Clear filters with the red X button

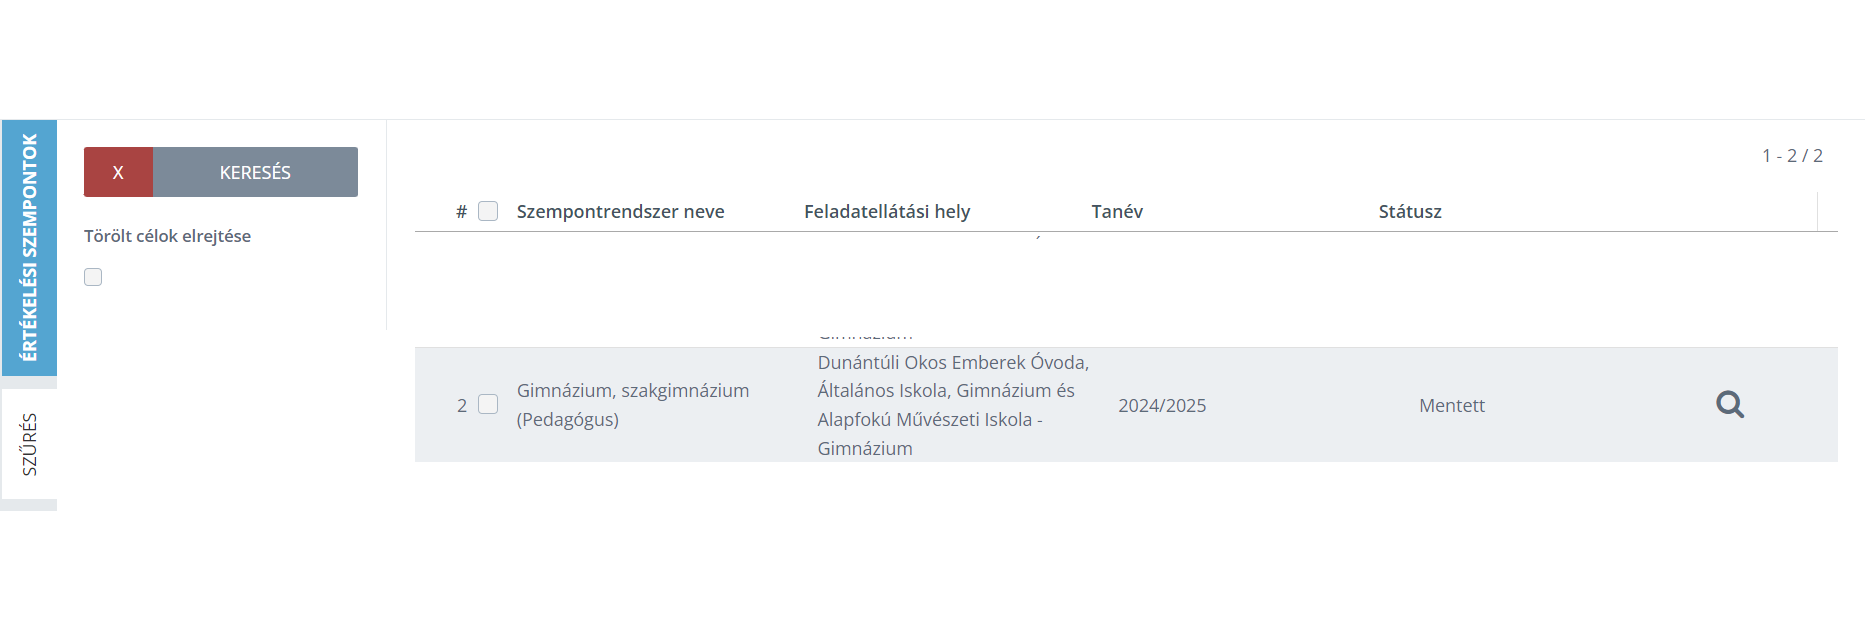[118, 172]
